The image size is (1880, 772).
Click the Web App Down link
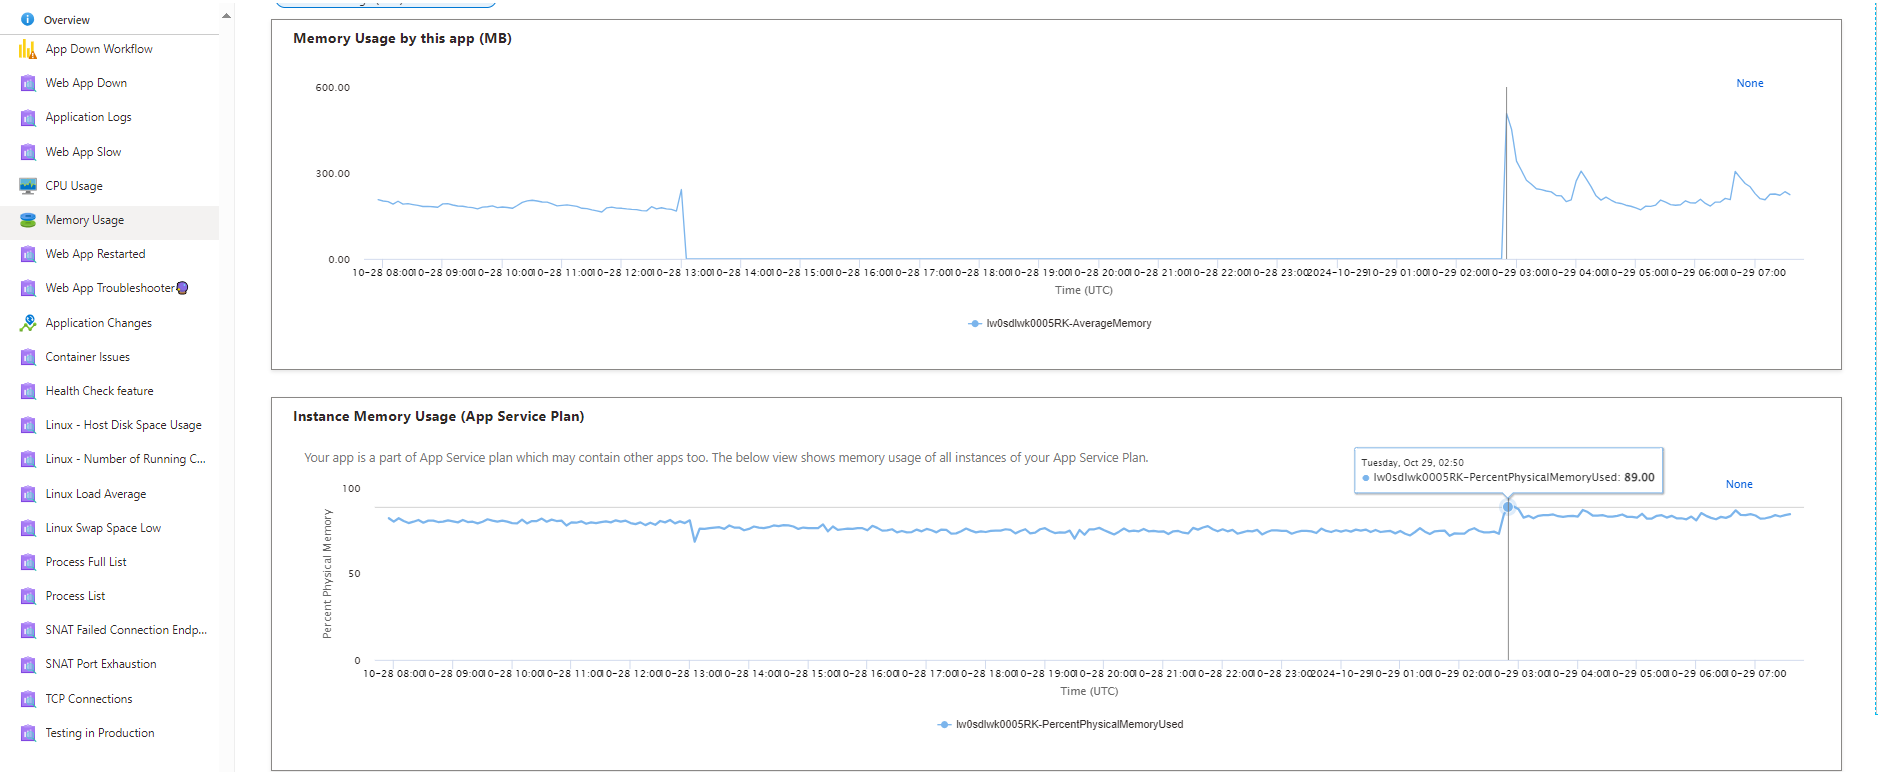[86, 82]
